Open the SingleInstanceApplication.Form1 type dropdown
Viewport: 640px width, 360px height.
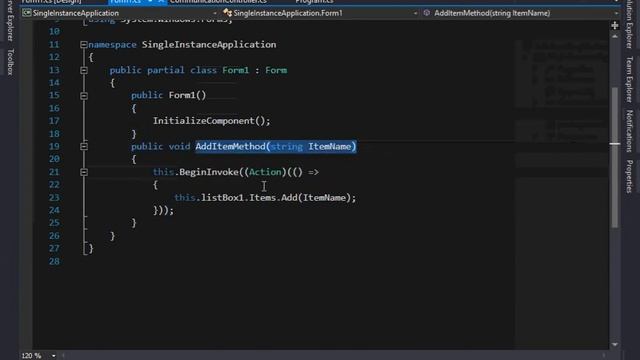click(x=415, y=13)
